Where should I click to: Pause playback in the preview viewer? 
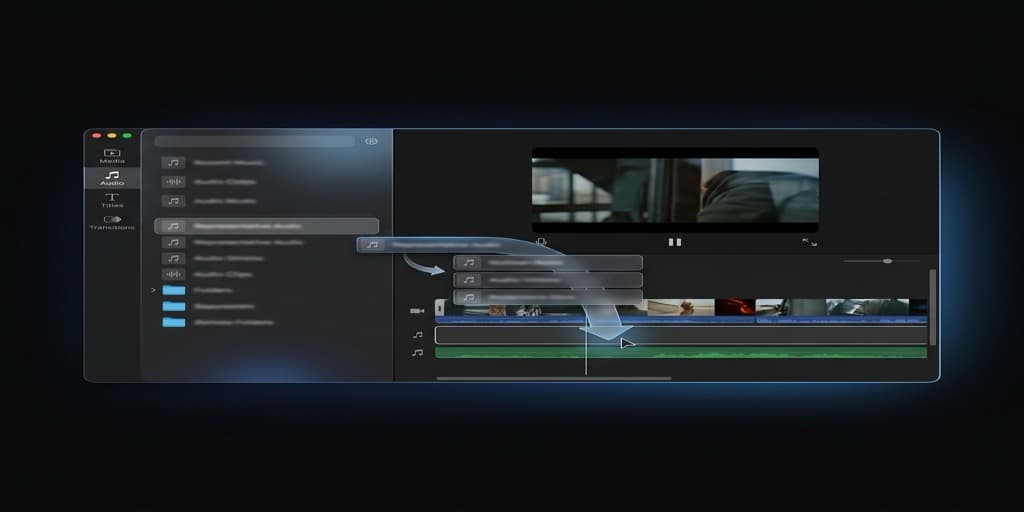(675, 242)
